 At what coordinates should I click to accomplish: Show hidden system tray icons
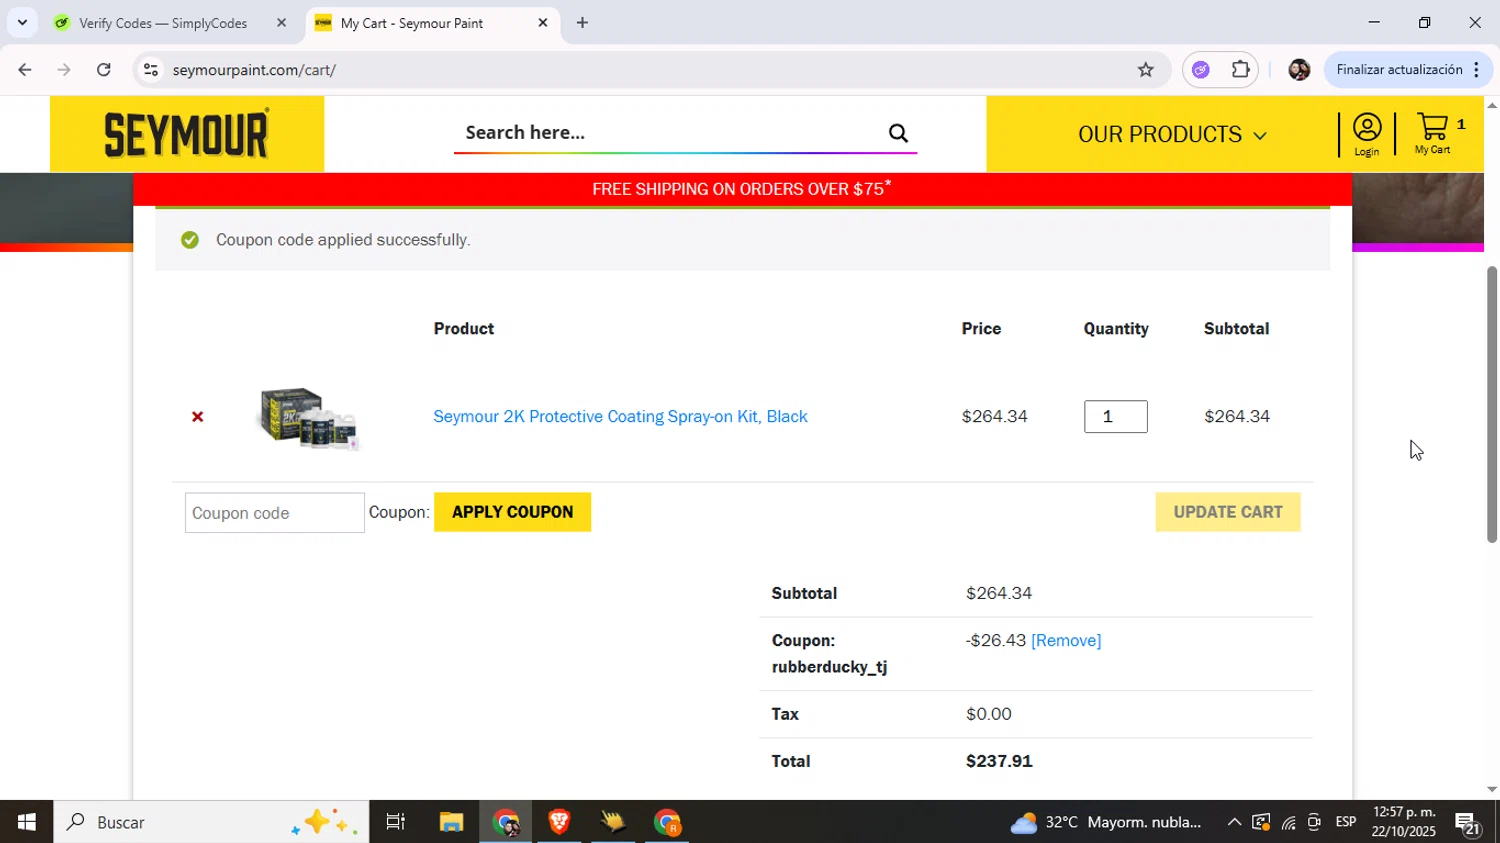click(x=1234, y=822)
